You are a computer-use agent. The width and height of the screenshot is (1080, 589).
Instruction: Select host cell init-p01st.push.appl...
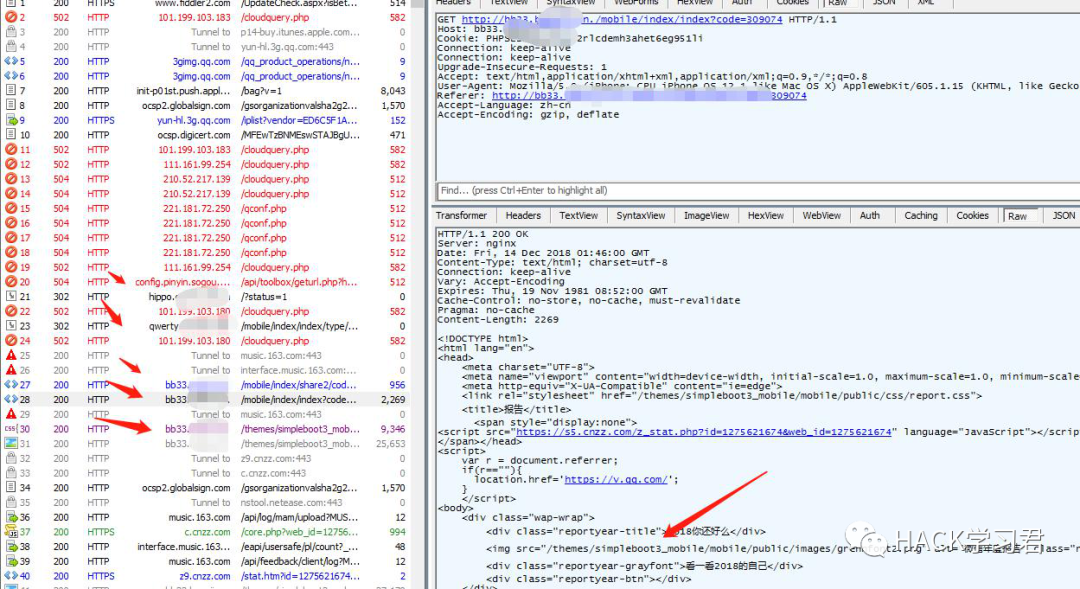point(183,90)
